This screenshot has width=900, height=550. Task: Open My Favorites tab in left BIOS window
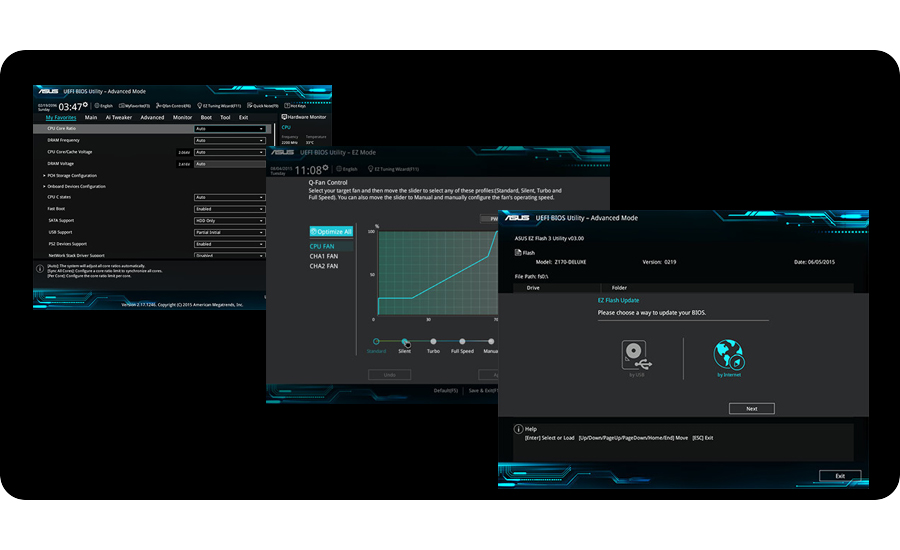pyautogui.click(x=61, y=117)
